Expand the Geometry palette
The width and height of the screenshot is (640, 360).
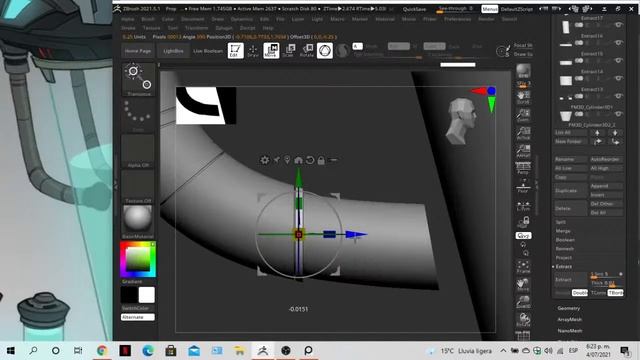(x=569, y=308)
